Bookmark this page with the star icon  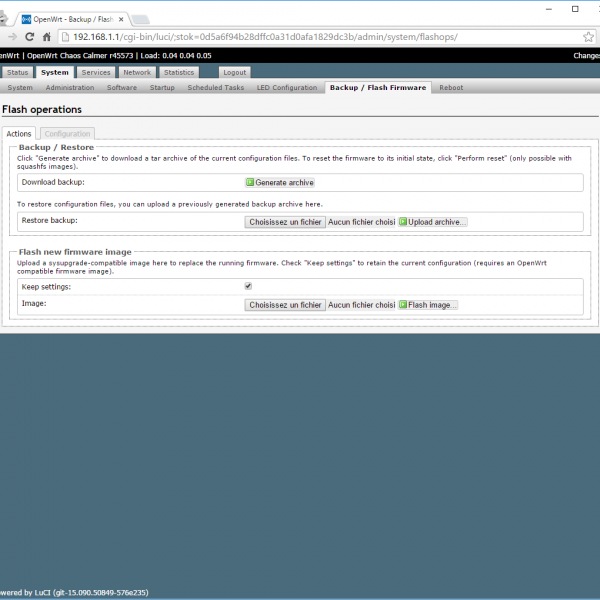[x=589, y=37]
